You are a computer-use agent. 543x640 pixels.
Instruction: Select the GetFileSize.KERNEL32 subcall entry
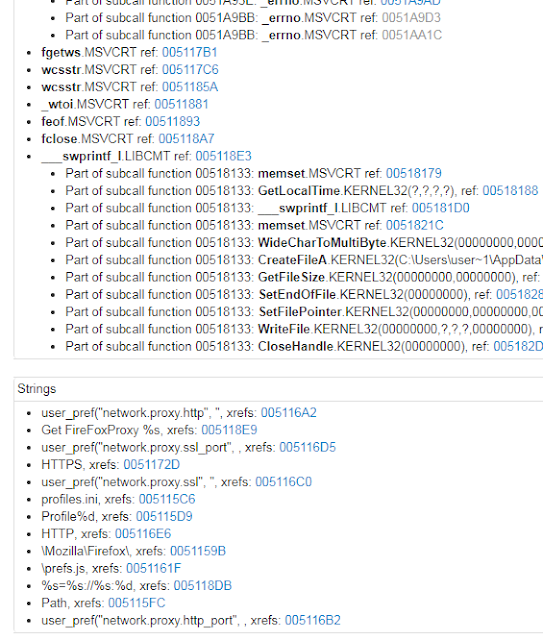point(304,278)
